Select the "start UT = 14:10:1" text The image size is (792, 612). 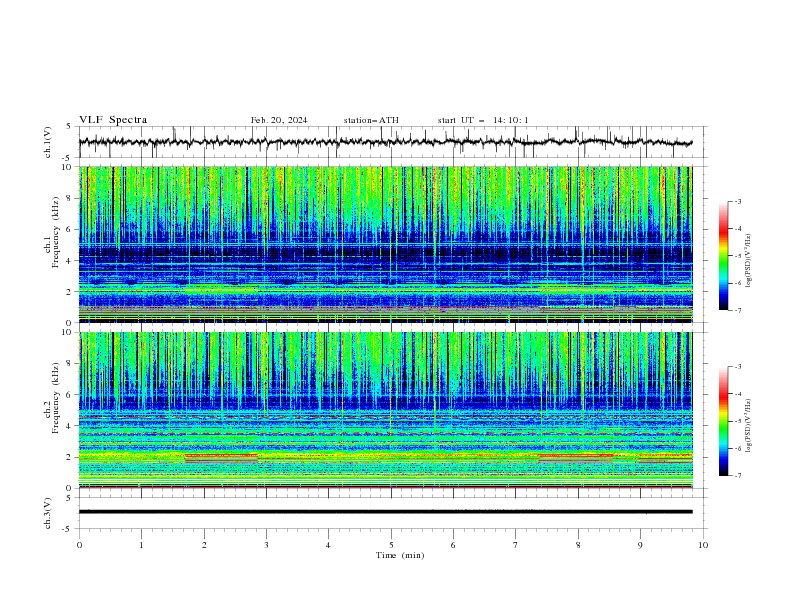[483, 120]
